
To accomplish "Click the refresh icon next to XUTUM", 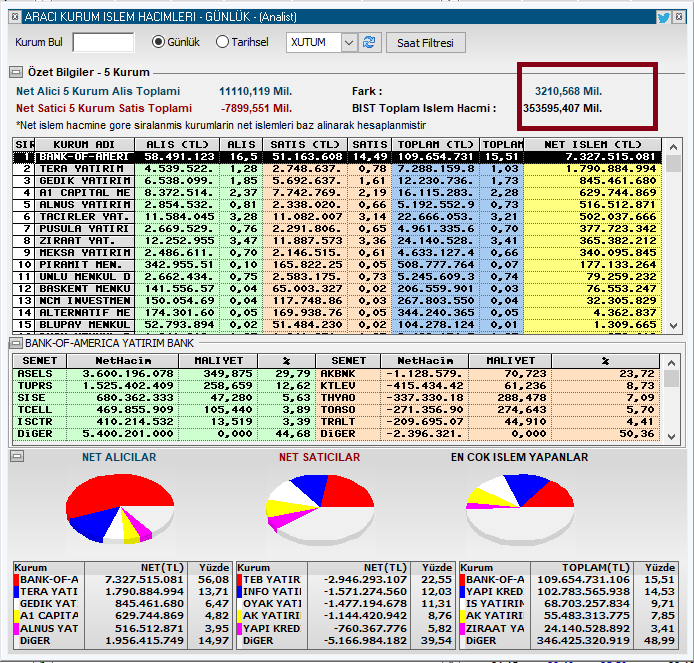I will (x=369, y=42).
